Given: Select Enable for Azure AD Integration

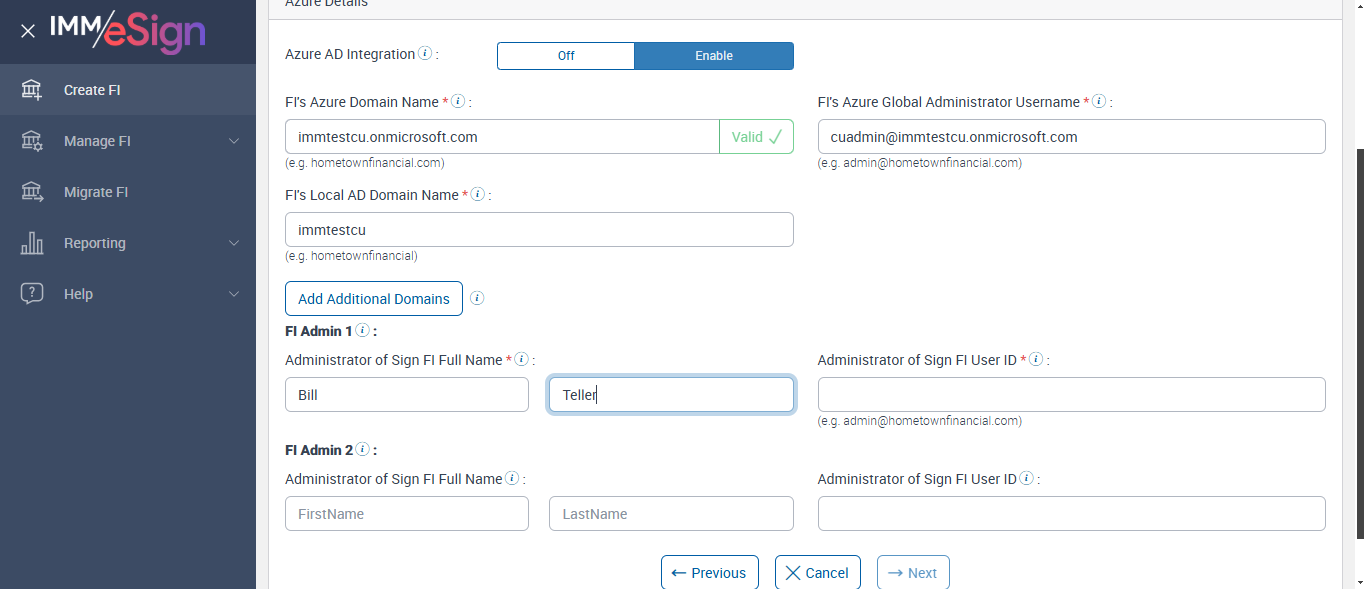Looking at the screenshot, I should 714,56.
